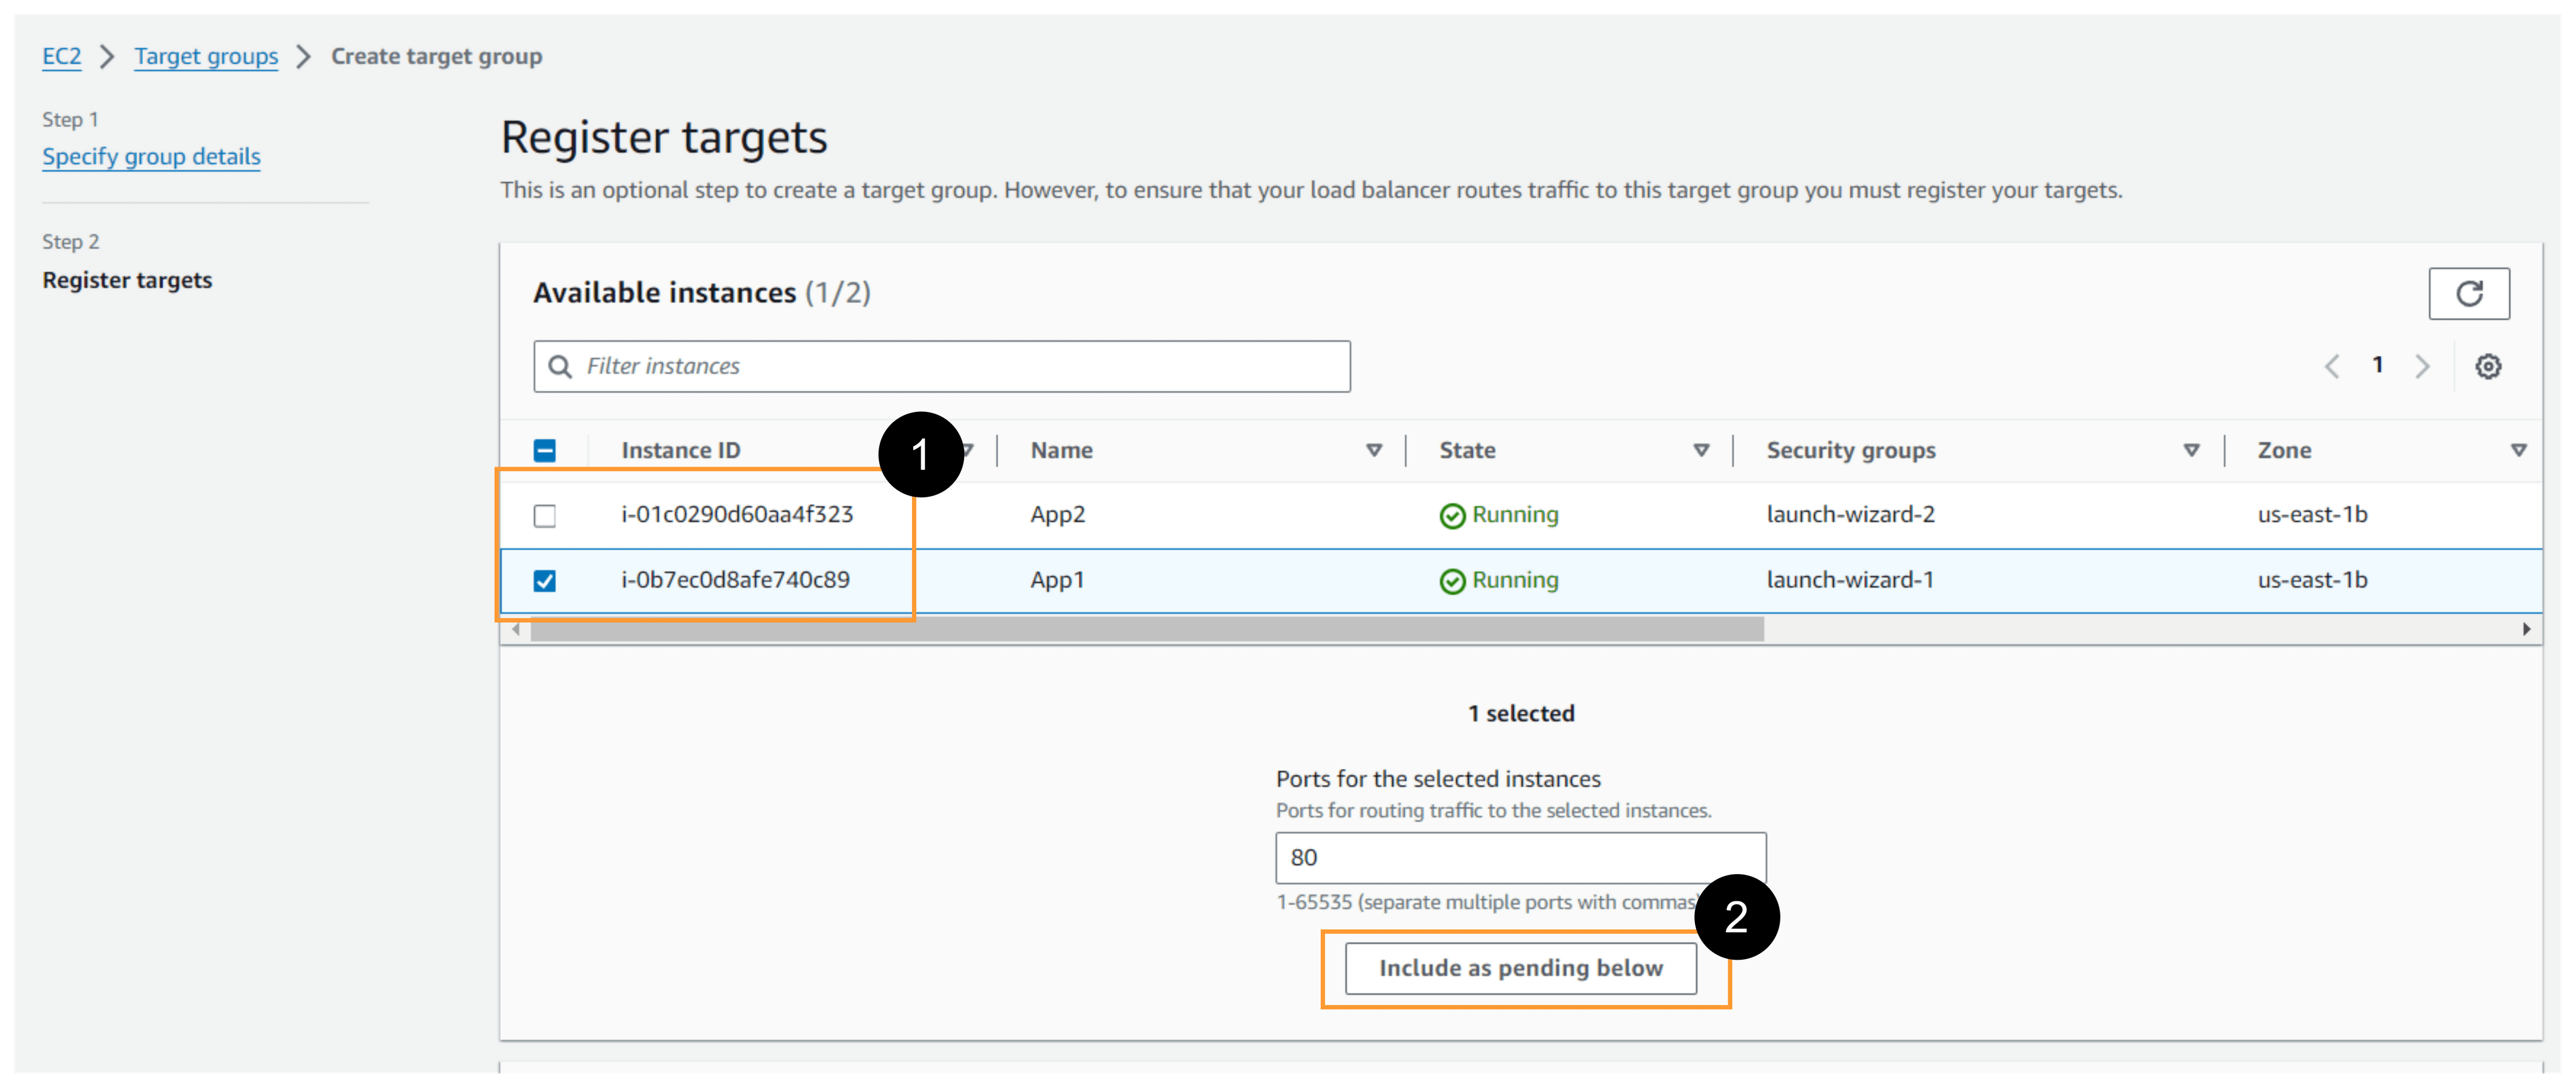The width and height of the screenshot is (2576, 1088).
Task: Open State column sort dropdown
Action: [x=1701, y=451]
